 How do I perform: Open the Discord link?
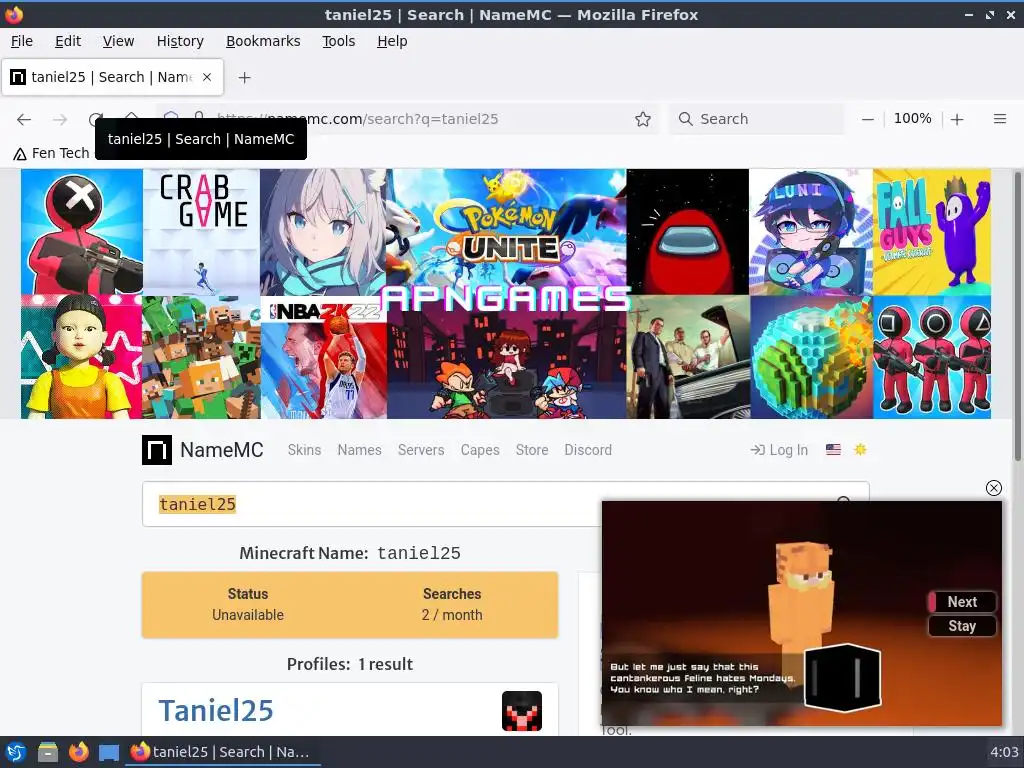(588, 450)
